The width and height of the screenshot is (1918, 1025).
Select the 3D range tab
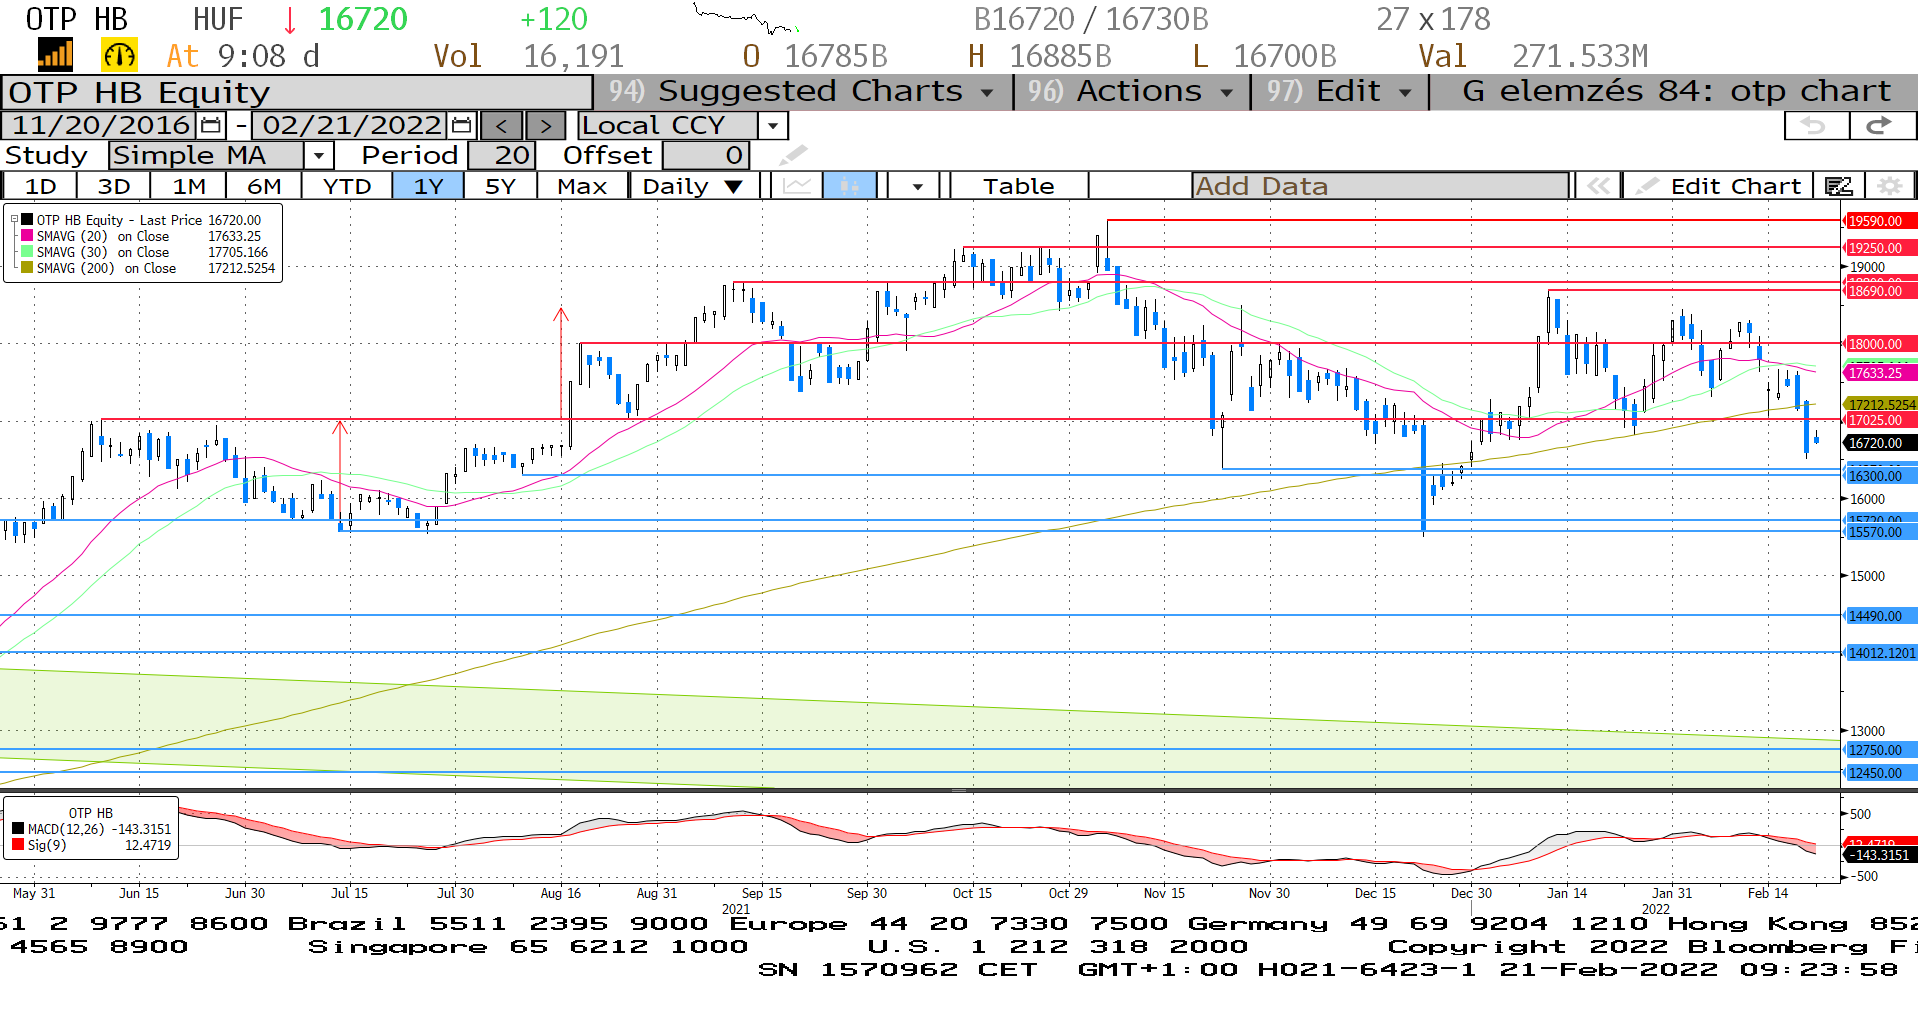point(114,186)
